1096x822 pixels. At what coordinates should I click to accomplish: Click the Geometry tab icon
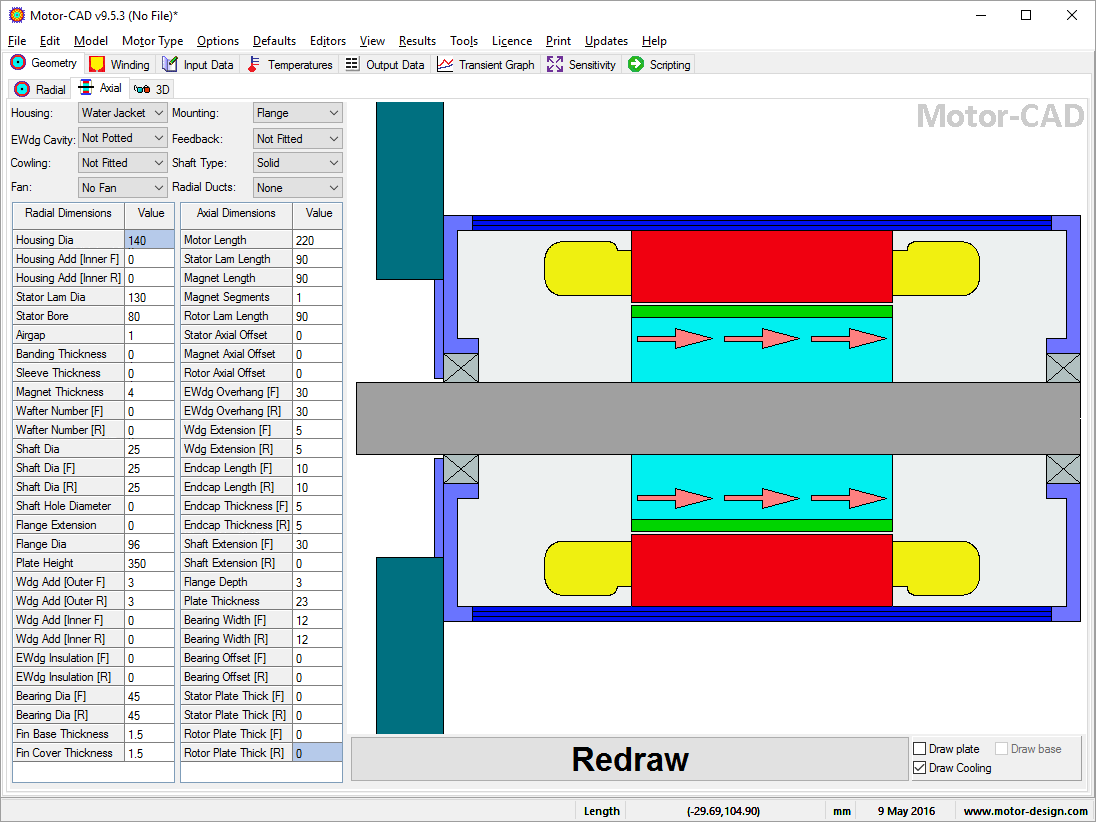(19, 63)
